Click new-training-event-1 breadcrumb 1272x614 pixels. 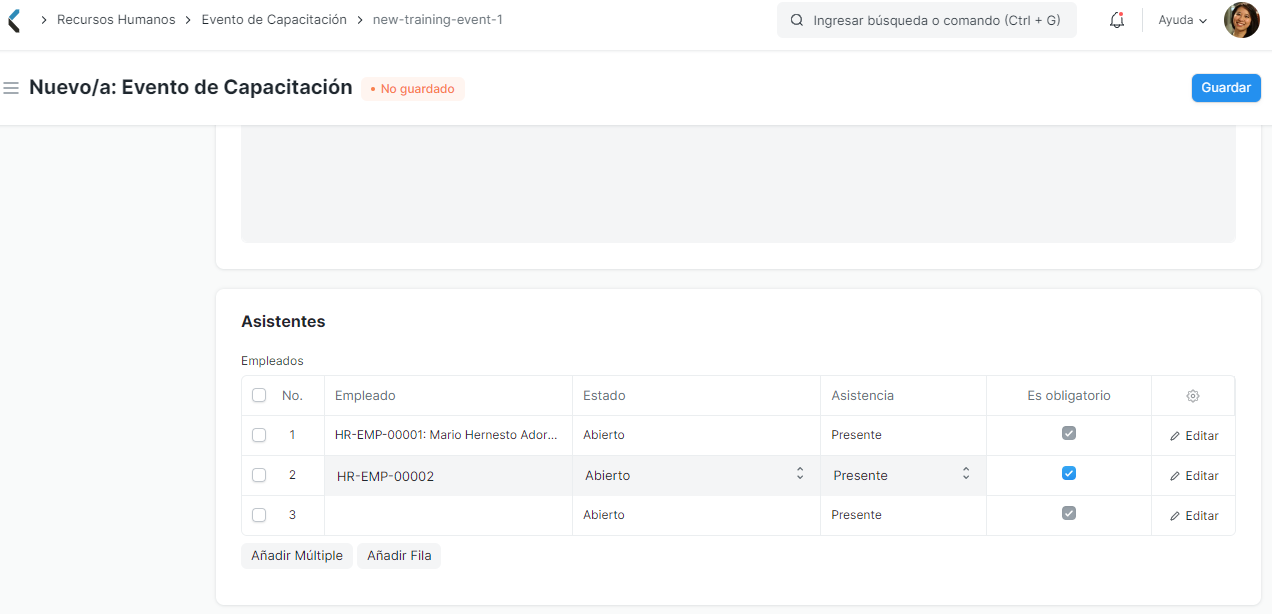tap(437, 20)
